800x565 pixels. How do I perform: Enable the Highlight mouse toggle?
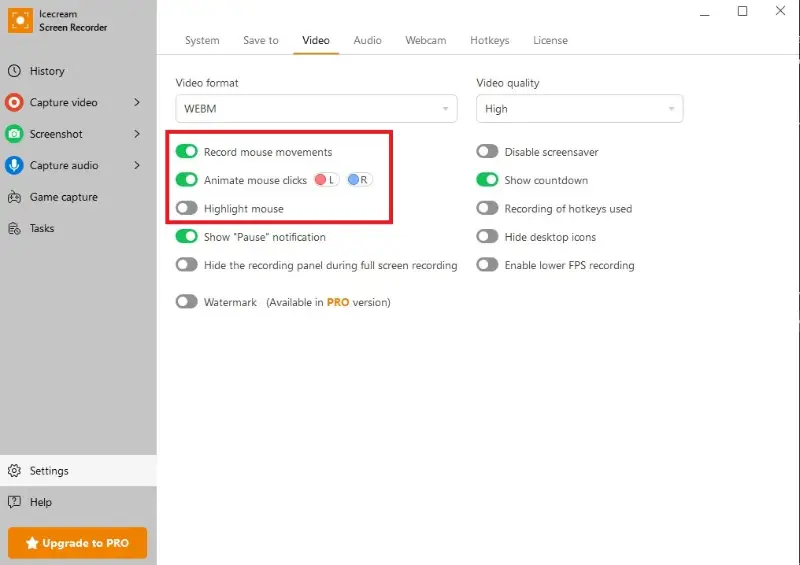187,209
